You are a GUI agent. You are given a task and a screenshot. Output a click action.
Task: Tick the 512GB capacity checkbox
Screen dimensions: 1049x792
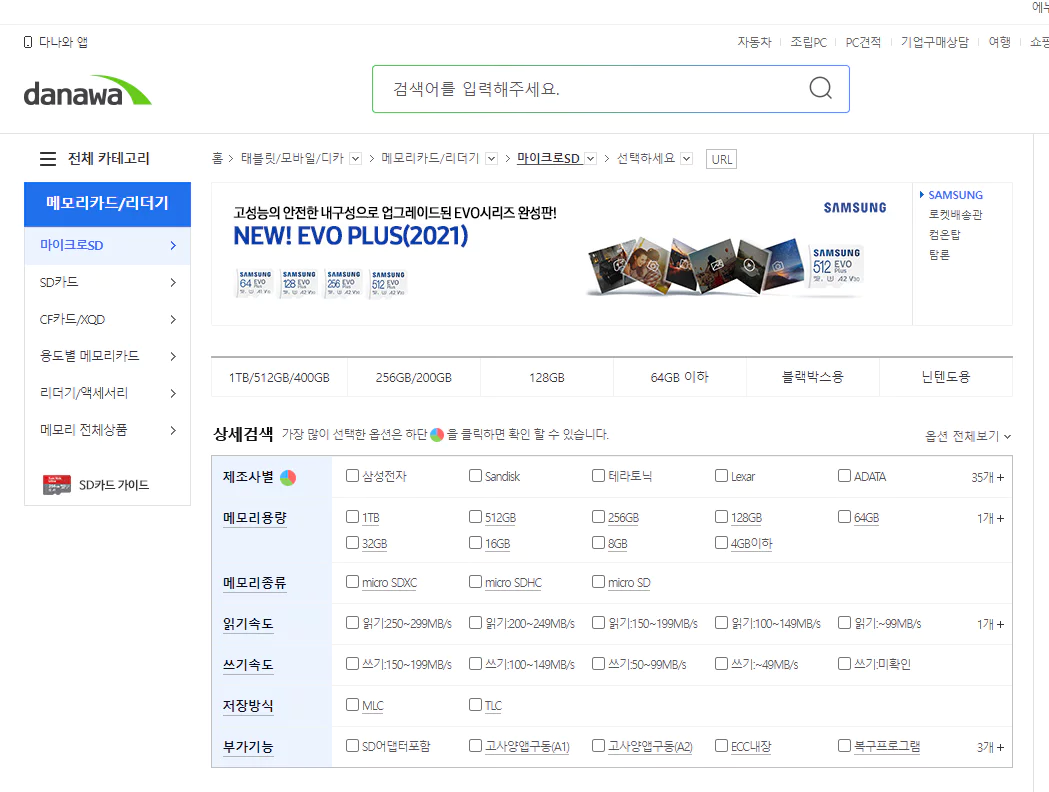click(476, 516)
